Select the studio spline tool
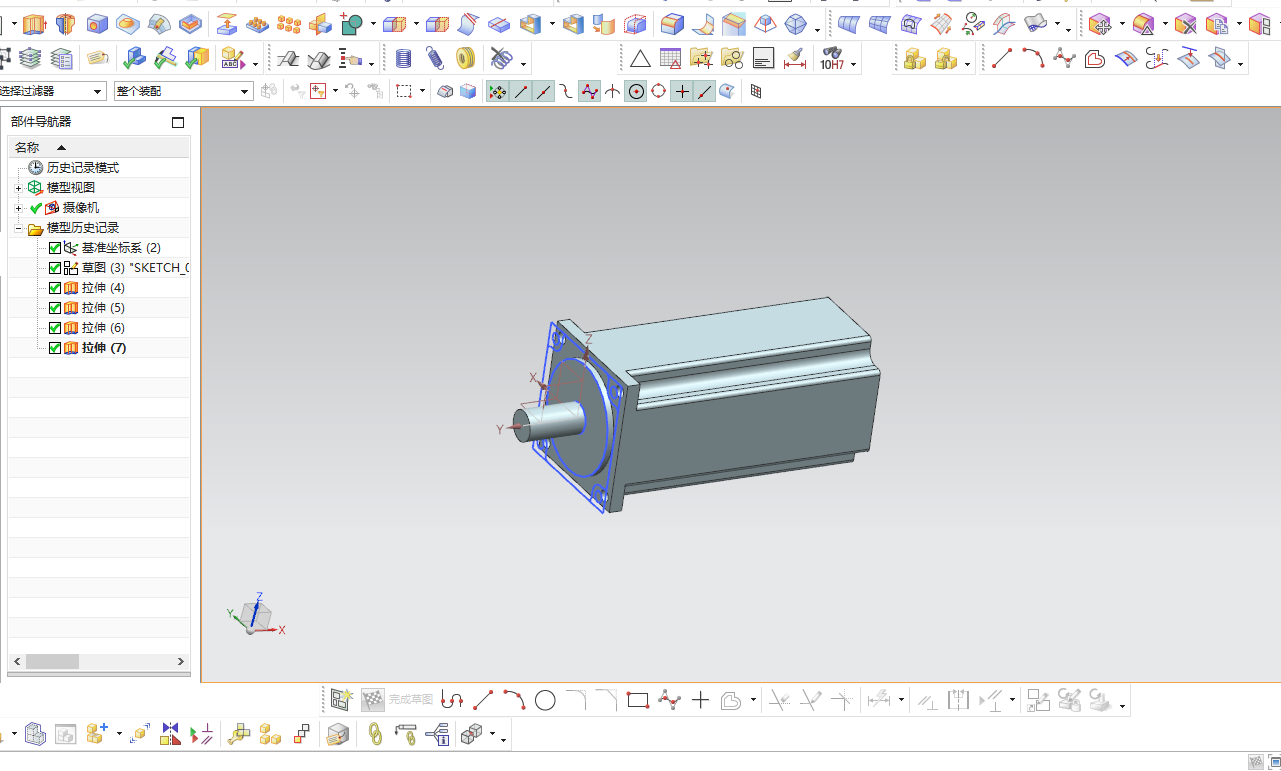Viewport: 1281px width, 771px height. pos(1064,59)
